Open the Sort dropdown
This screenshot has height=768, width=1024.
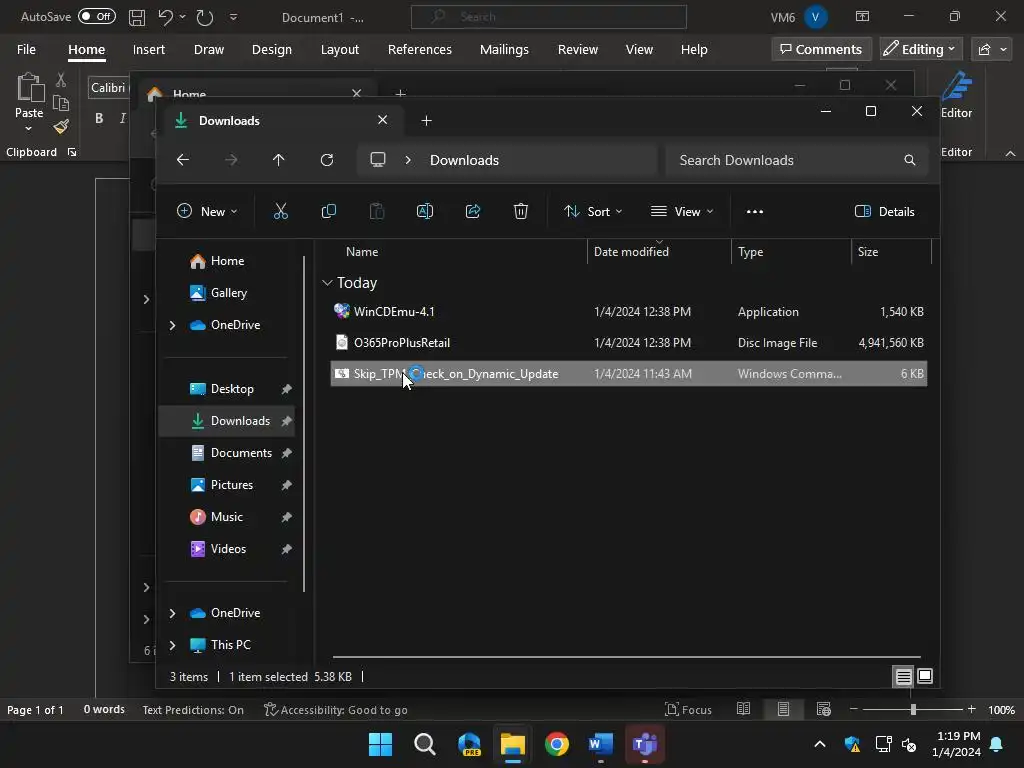point(593,212)
